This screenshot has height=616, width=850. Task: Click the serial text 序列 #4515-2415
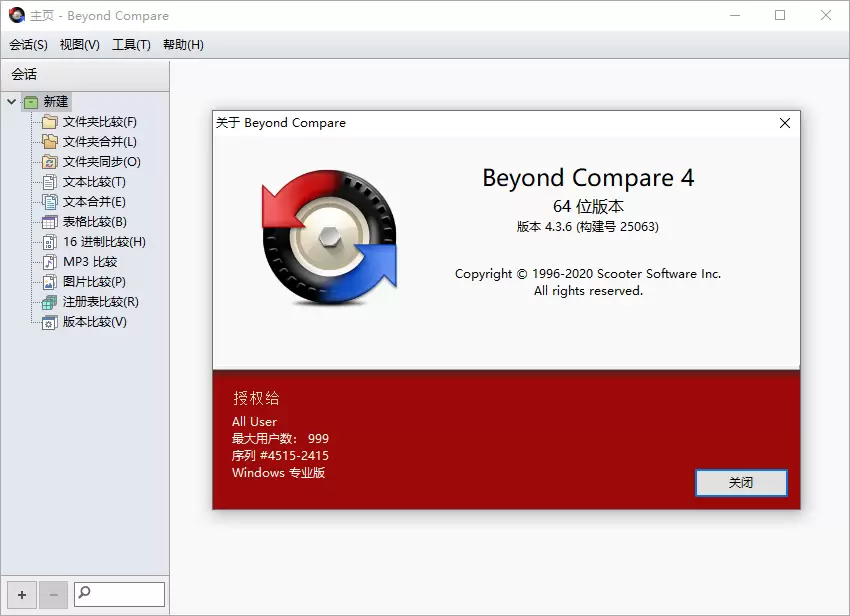click(280, 455)
